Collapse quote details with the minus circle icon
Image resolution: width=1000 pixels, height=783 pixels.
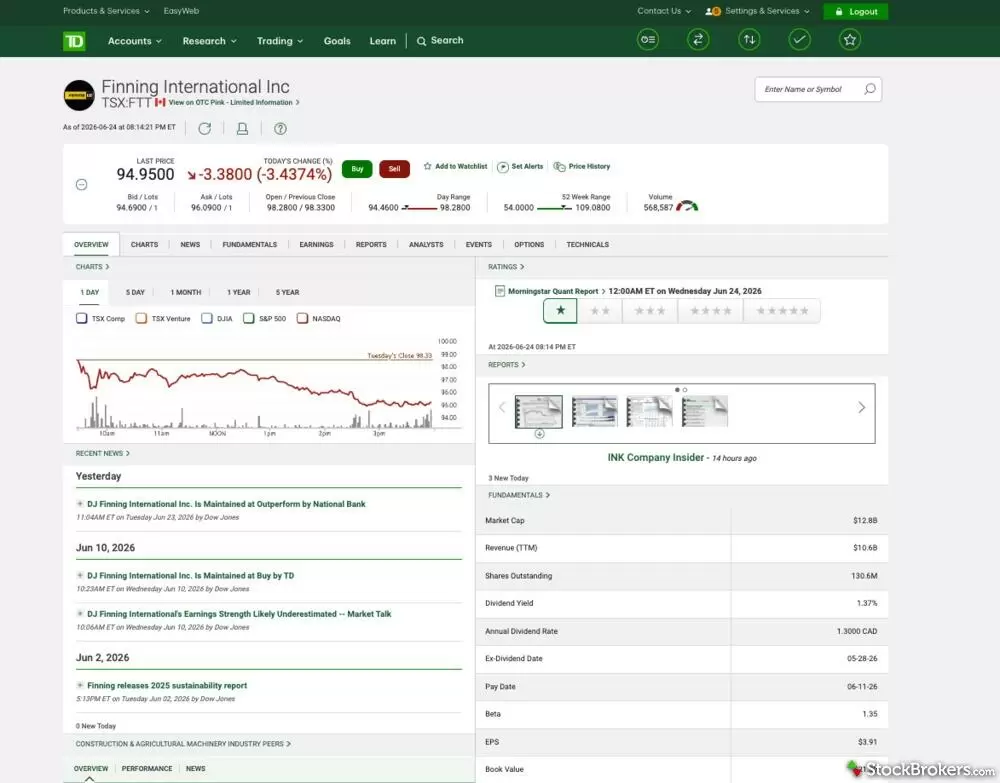coord(82,185)
